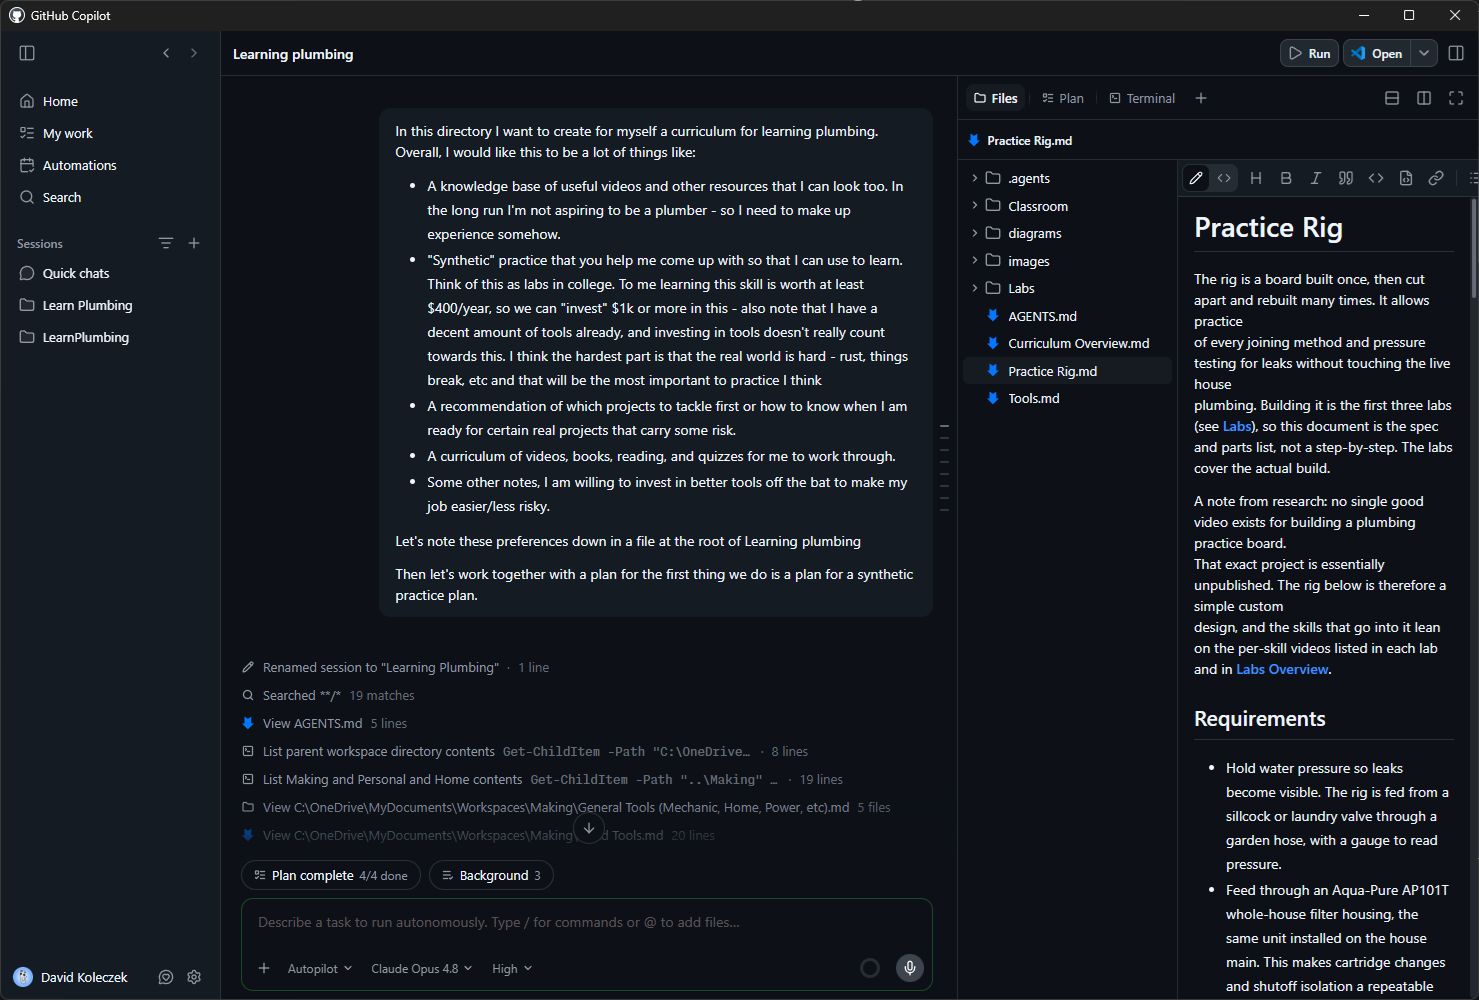Click the heading format icon
The width and height of the screenshot is (1479, 1000).
[1256, 178]
